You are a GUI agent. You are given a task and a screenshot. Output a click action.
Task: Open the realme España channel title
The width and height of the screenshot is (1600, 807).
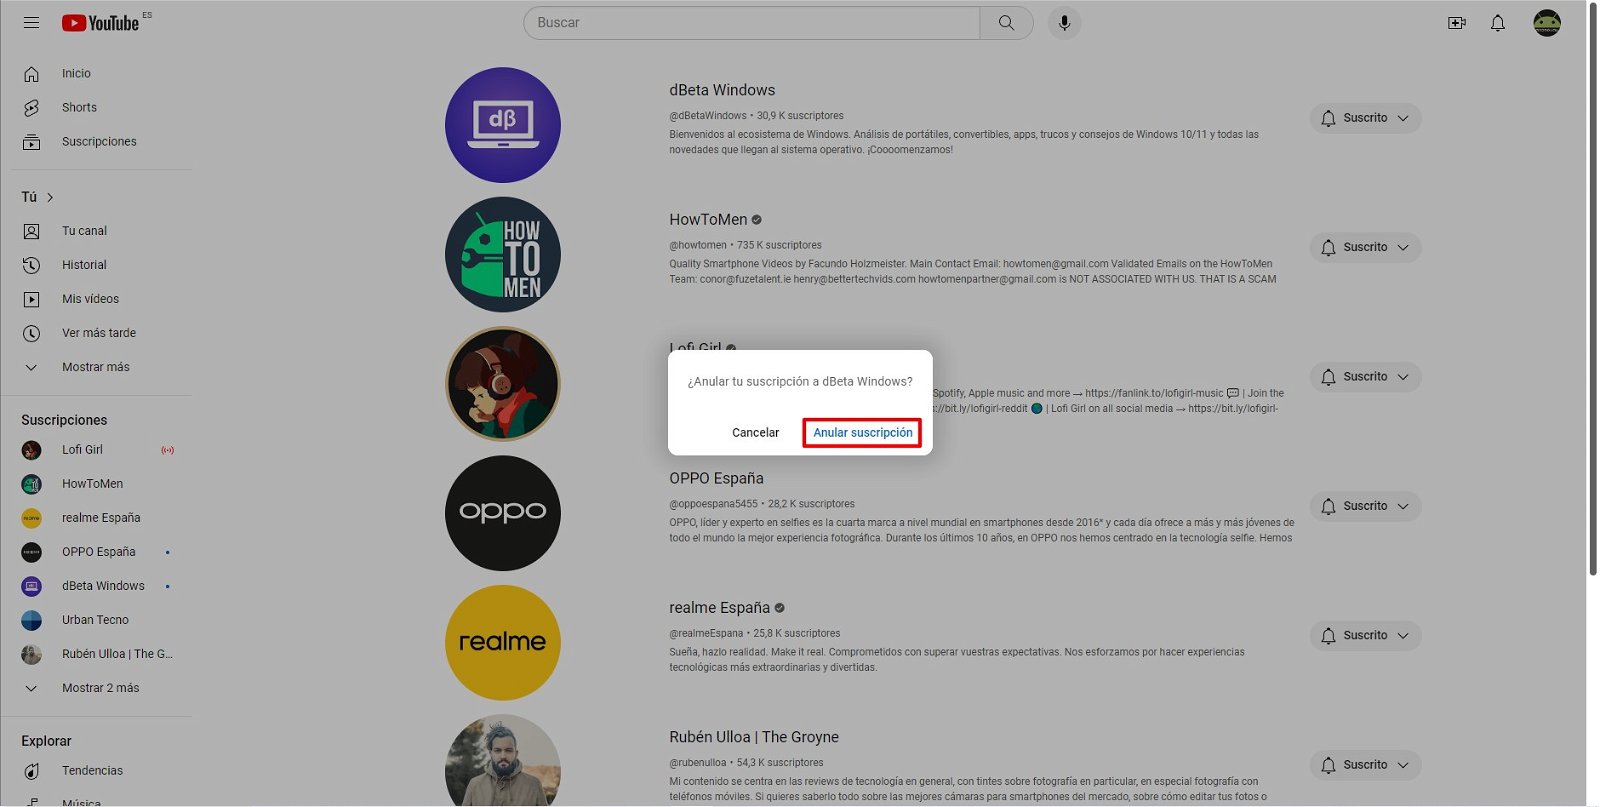(719, 608)
